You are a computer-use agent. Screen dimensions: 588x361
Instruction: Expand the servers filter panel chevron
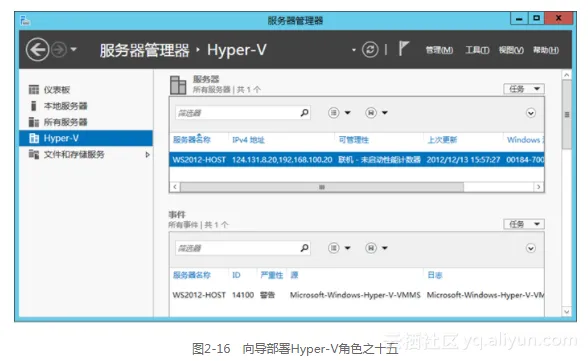pos(531,113)
